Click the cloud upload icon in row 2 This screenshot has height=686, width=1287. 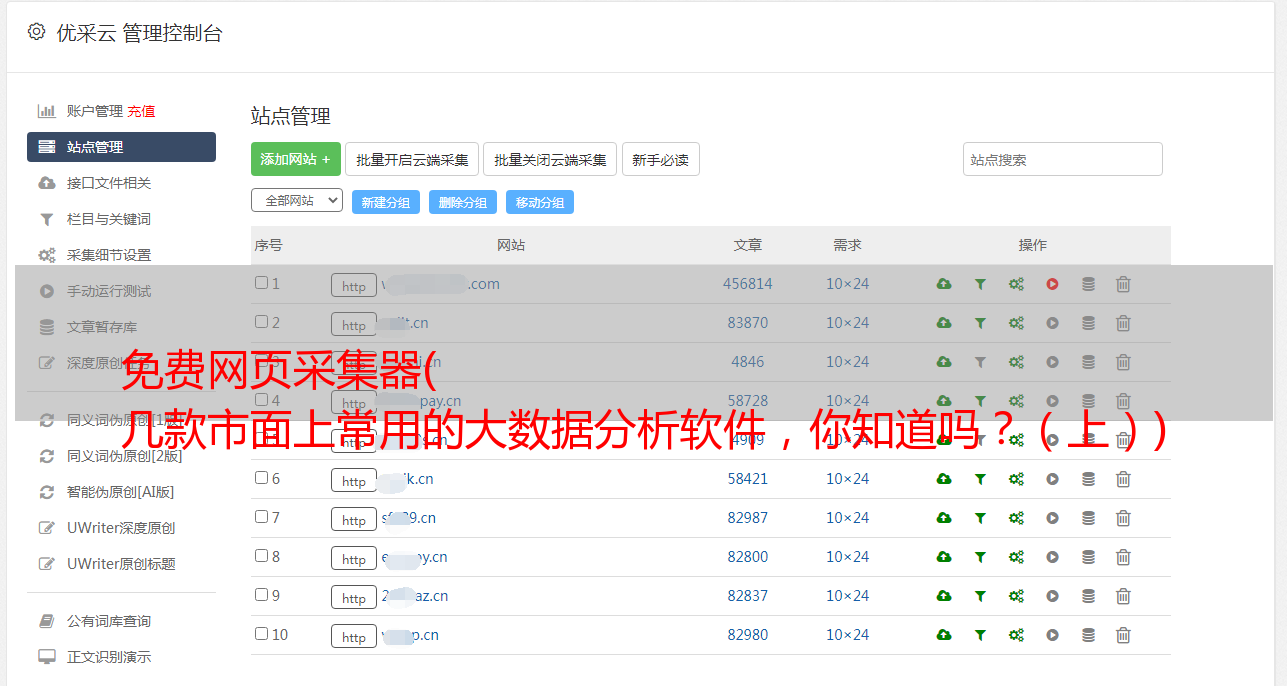pos(944,323)
